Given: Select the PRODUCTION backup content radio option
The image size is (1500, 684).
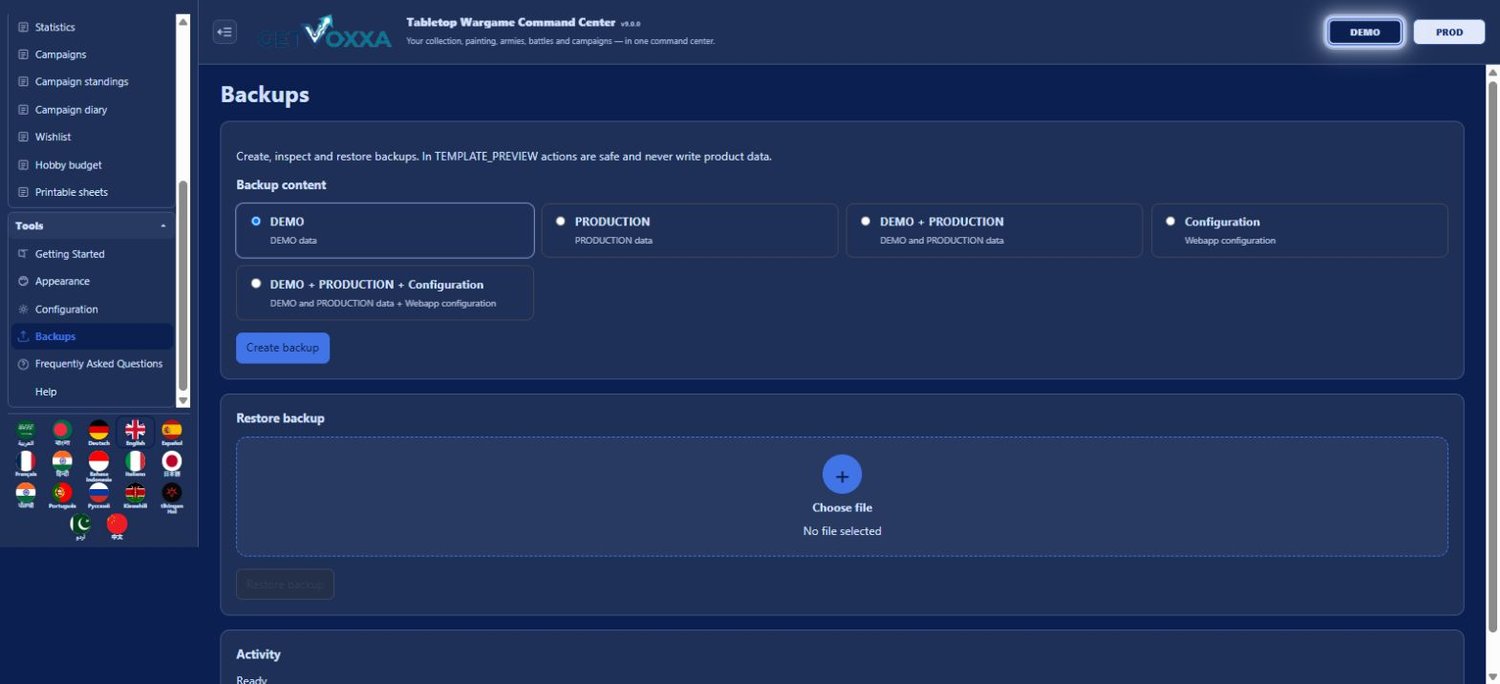Looking at the screenshot, I should point(690,230).
